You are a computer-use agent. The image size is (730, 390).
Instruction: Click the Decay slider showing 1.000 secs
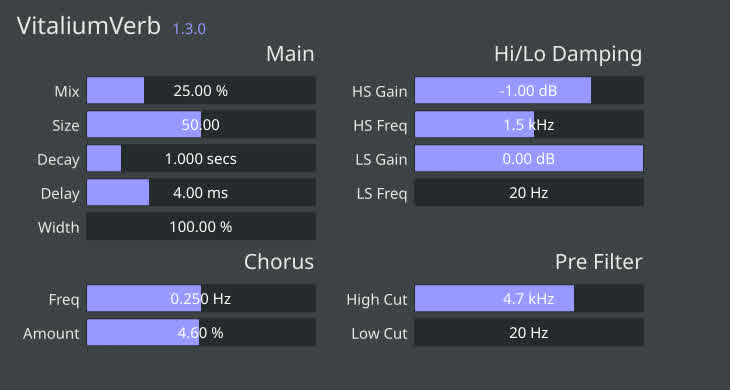201,159
